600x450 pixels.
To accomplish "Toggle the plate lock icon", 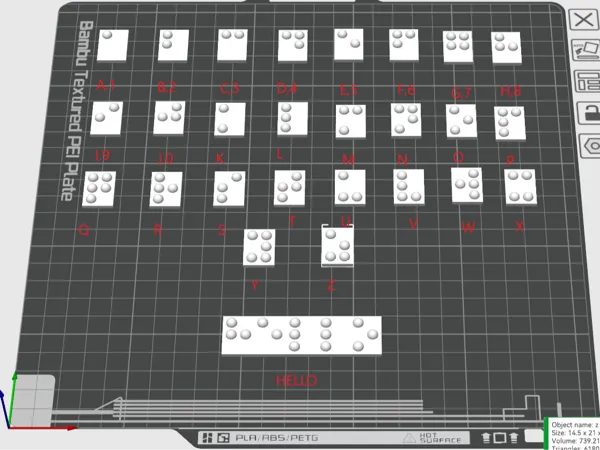I will click(589, 113).
